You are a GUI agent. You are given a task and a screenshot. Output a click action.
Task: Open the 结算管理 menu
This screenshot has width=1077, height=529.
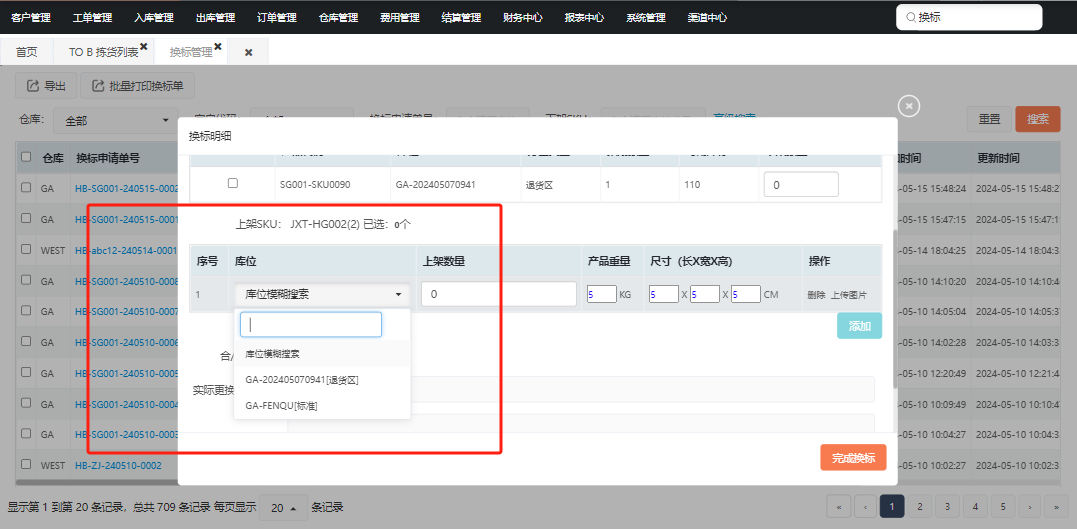pos(462,18)
